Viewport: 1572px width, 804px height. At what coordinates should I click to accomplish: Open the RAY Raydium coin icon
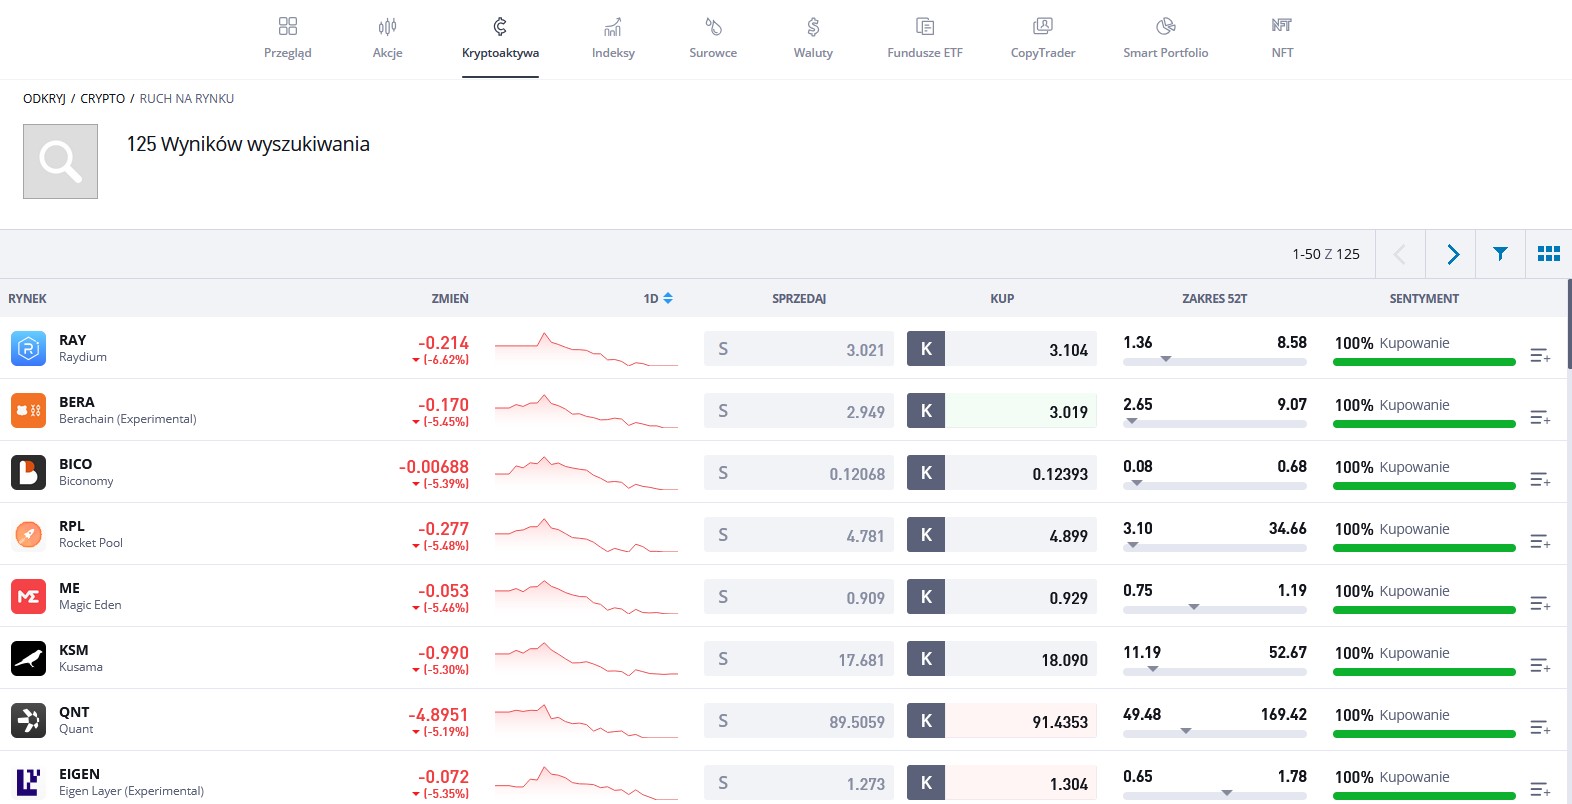28,348
